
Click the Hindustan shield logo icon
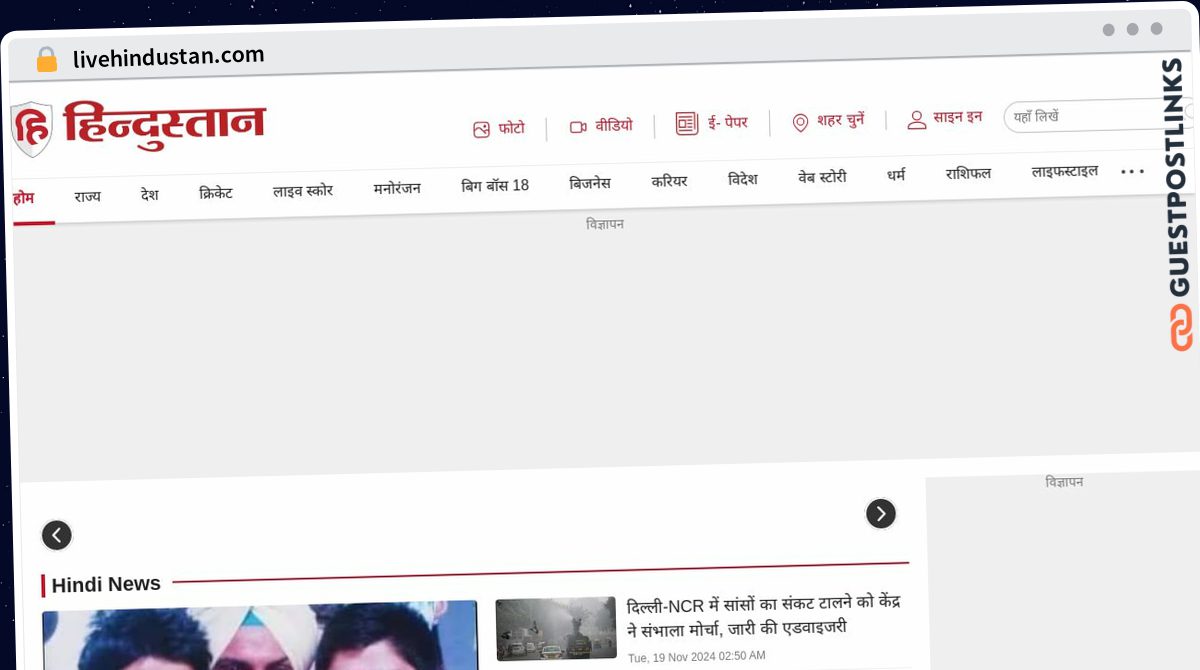[32, 129]
